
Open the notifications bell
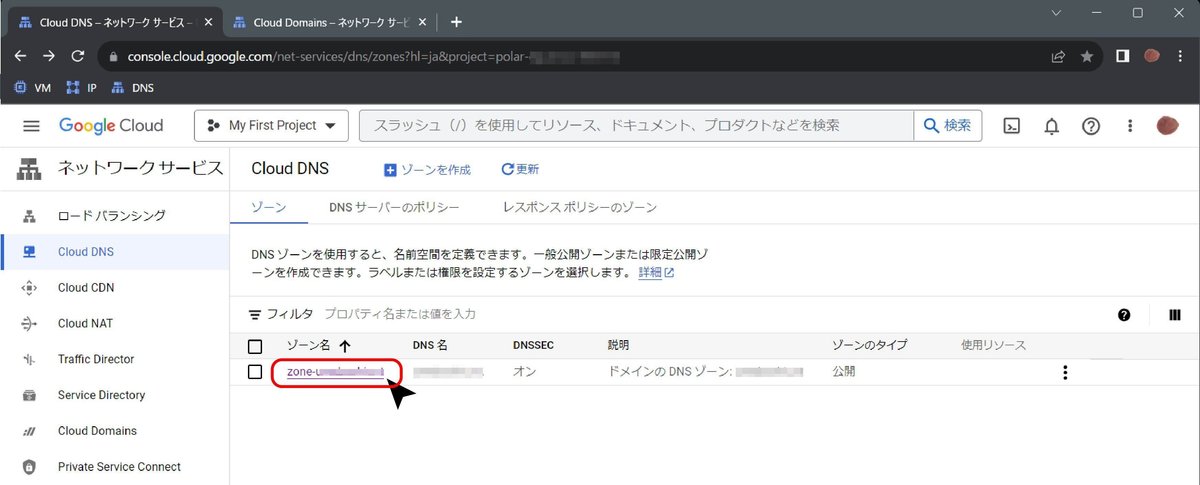pyautogui.click(x=1052, y=126)
